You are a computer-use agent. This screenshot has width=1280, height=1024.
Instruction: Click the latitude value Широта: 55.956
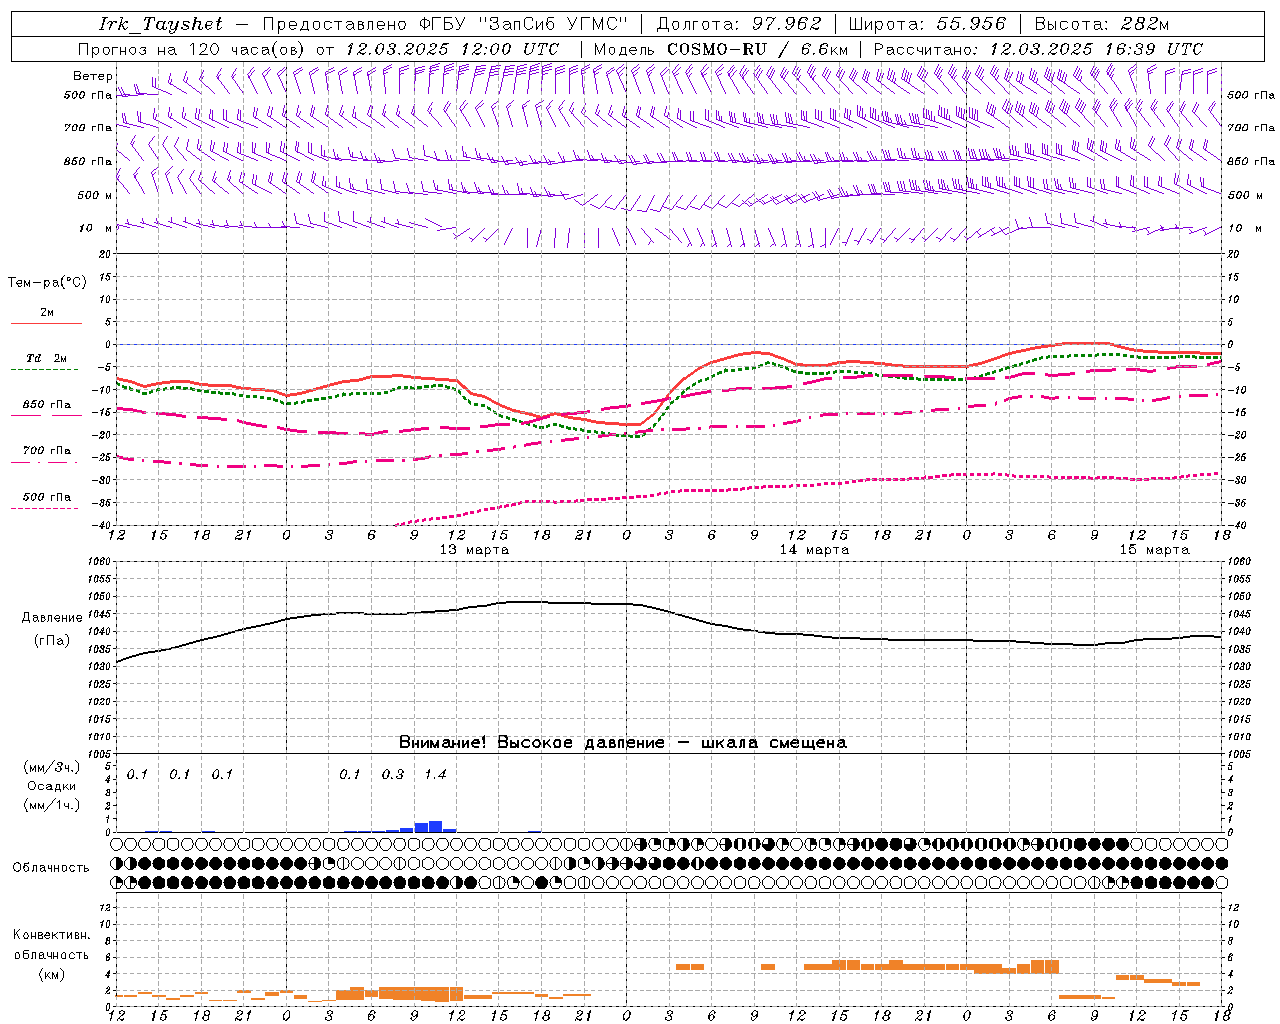pos(927,24)
